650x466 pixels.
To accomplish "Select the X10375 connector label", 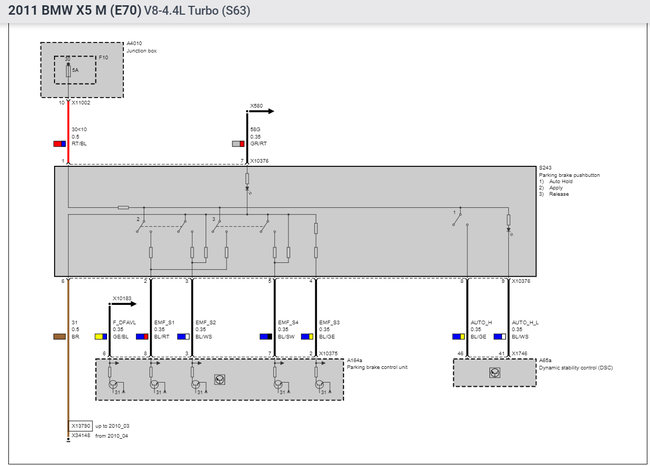I will 328,354.
